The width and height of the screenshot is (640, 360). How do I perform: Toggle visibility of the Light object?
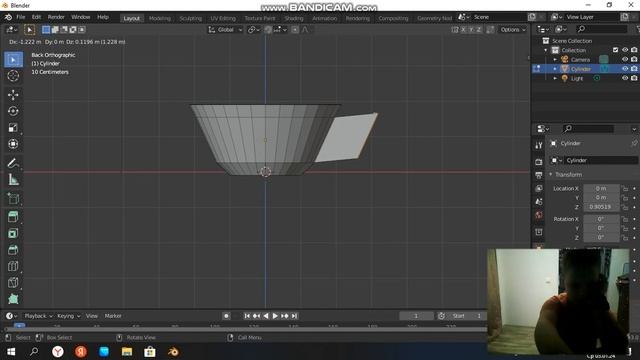tap(625, 78)
